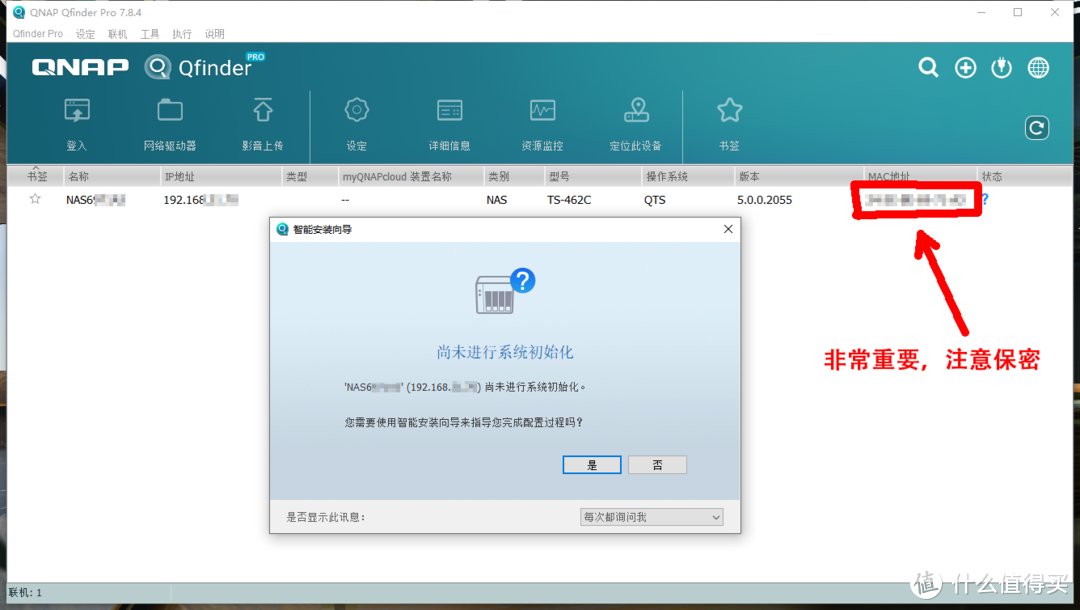Click the QNAP brand logo
1080x610 pixels.
point(80,67)
